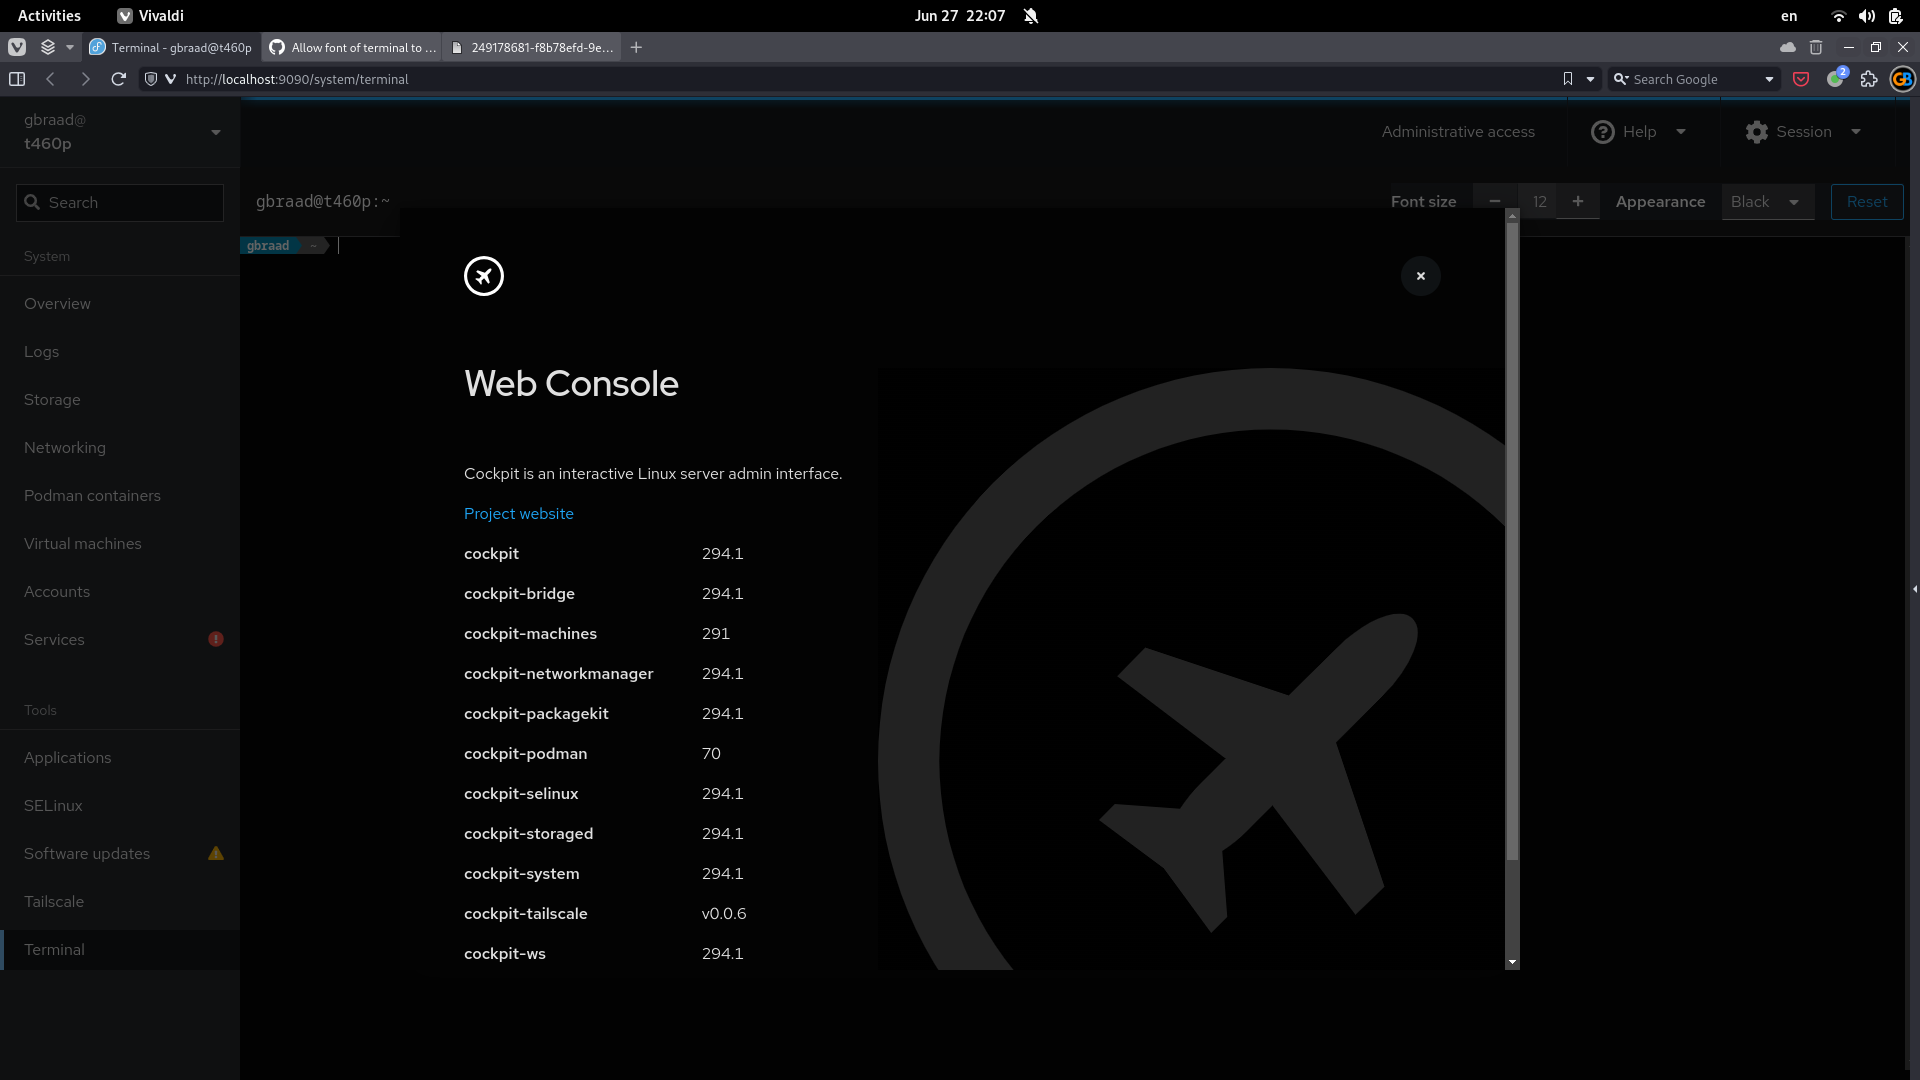The image size is (1920, 1080).
Task: Click the Cockpit logo in the dialog
Action: pyautogui.click(x=483, y=276)
